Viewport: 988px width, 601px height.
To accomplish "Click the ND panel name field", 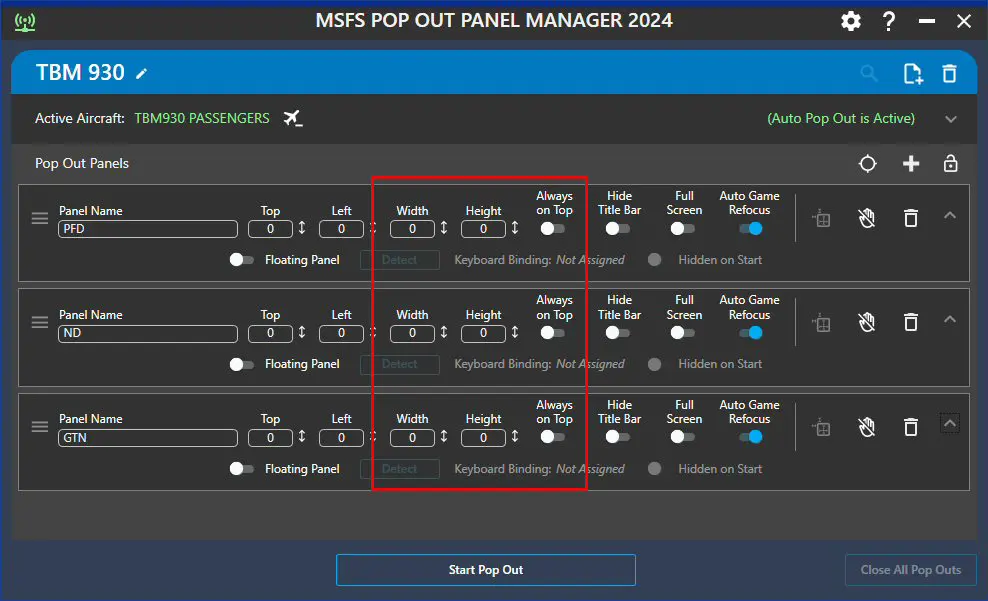I will (148, 333).
